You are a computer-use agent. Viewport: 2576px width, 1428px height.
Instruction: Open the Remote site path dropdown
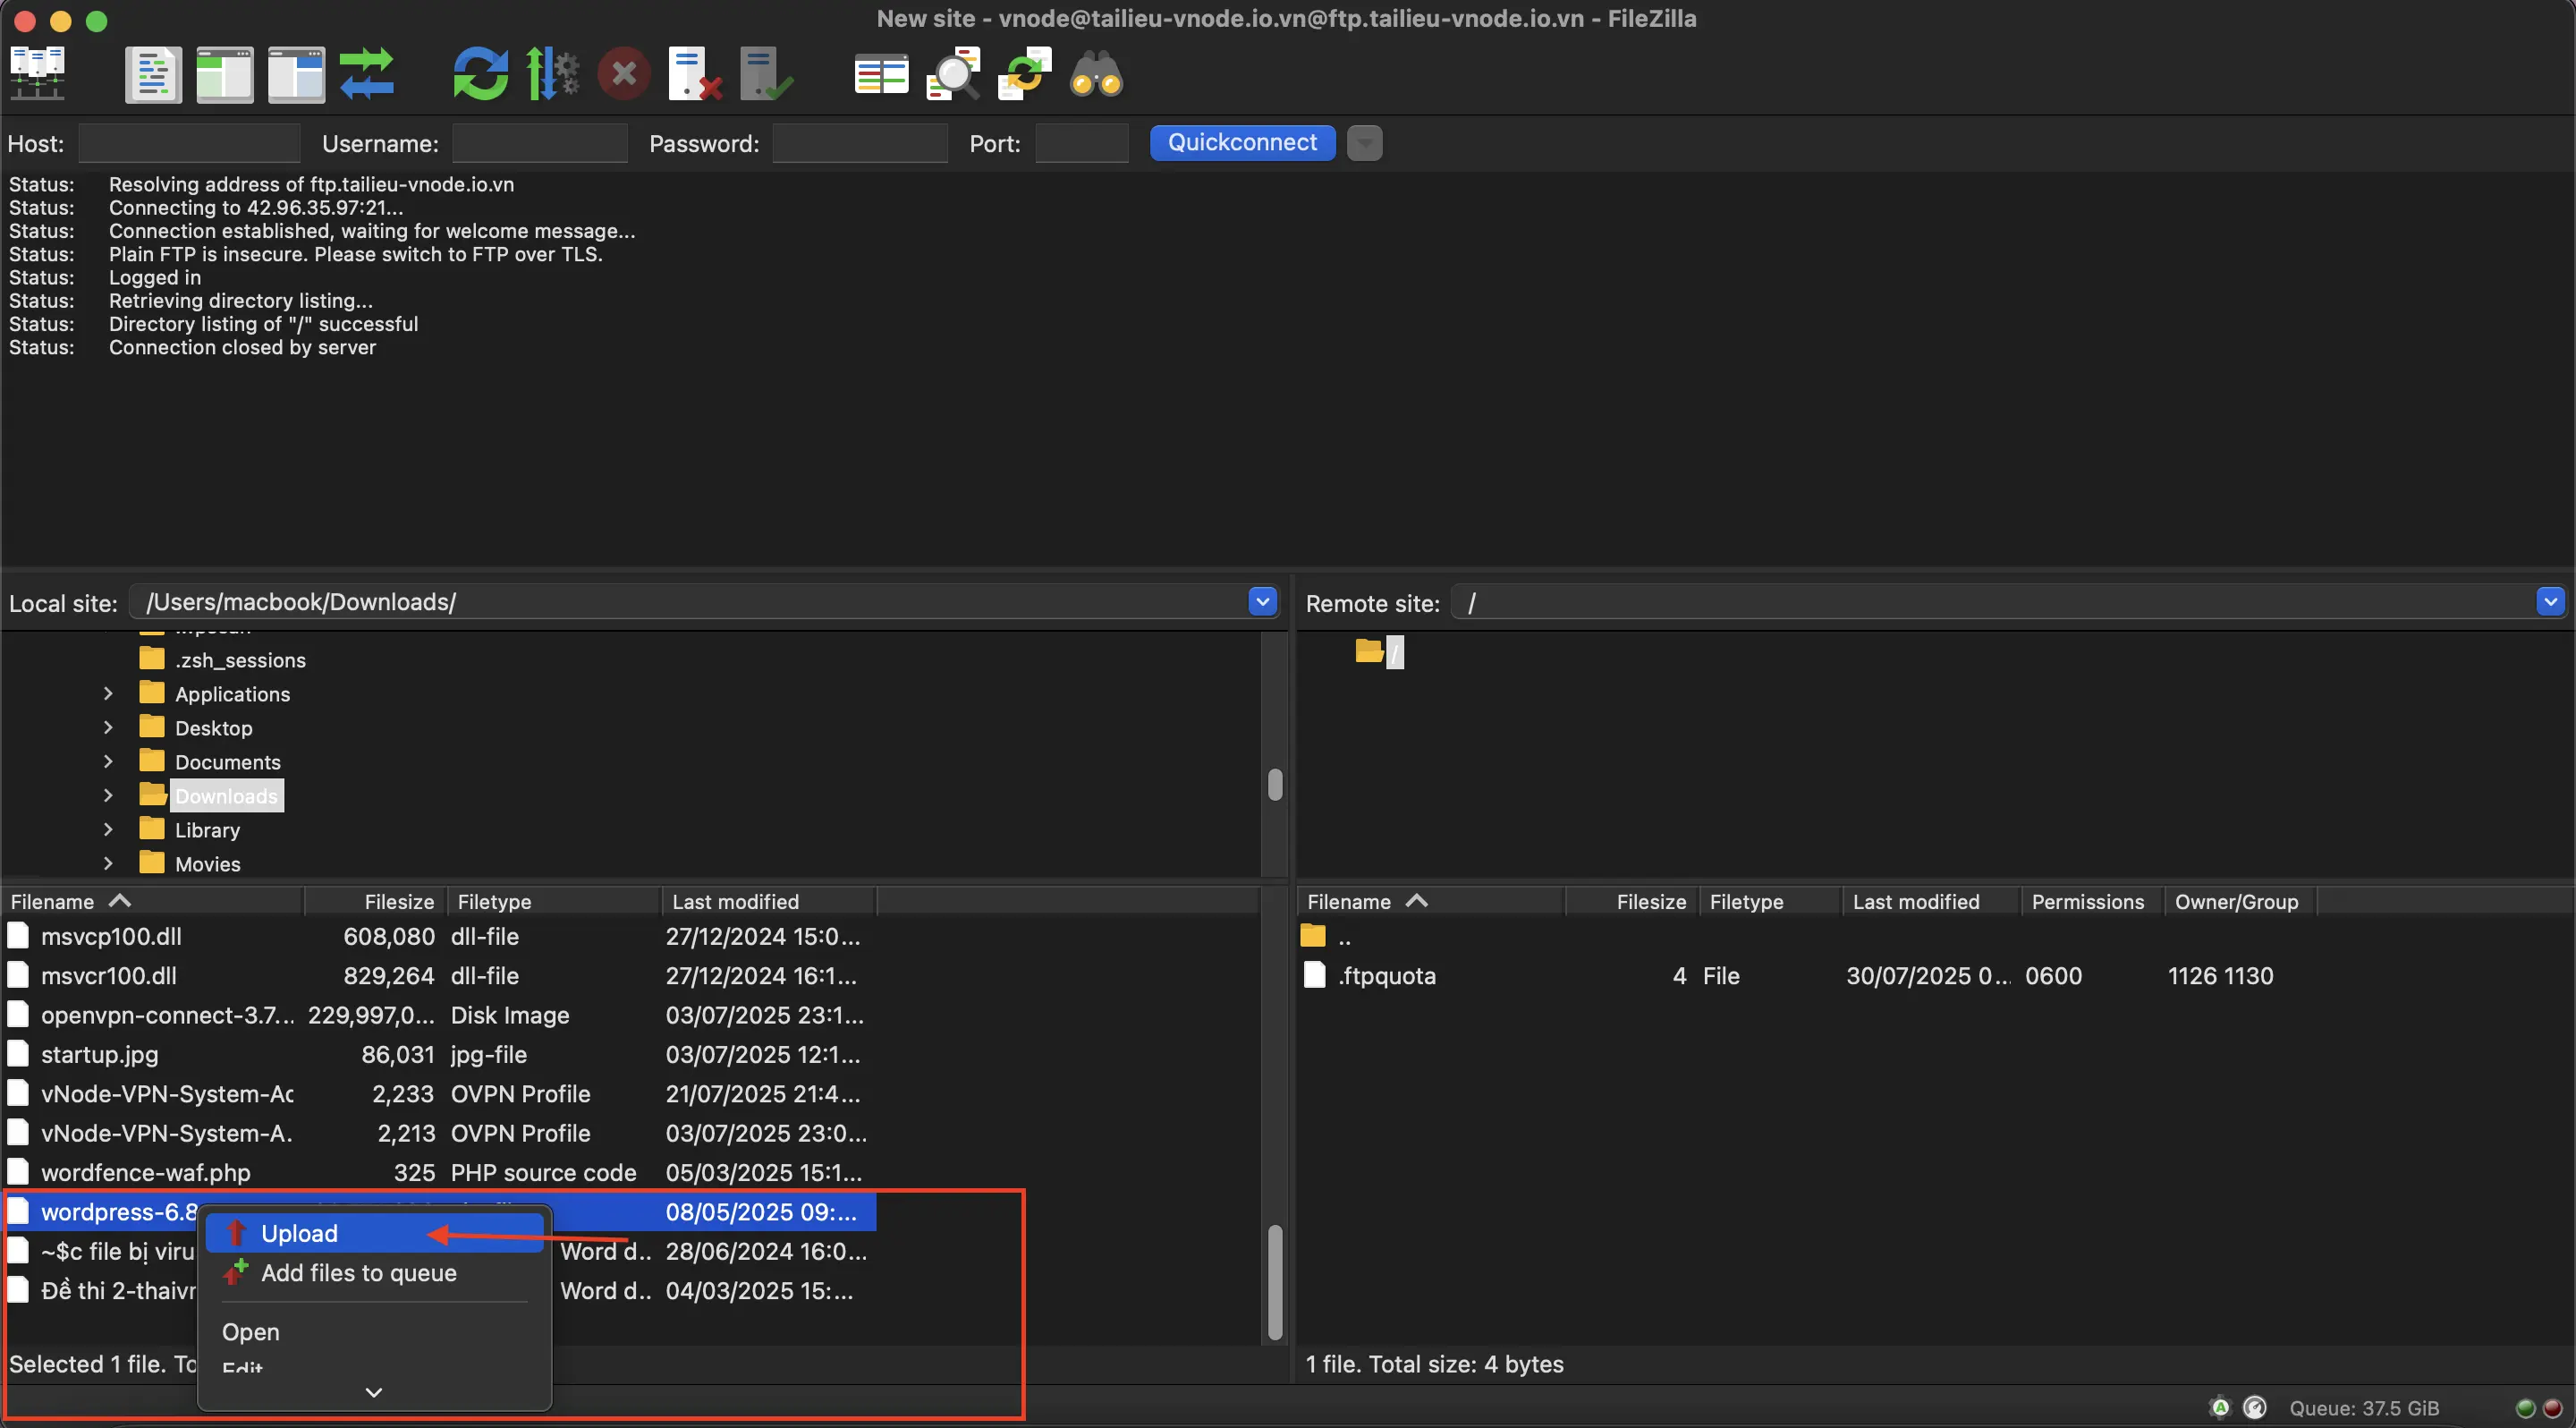coord(2550,602)
